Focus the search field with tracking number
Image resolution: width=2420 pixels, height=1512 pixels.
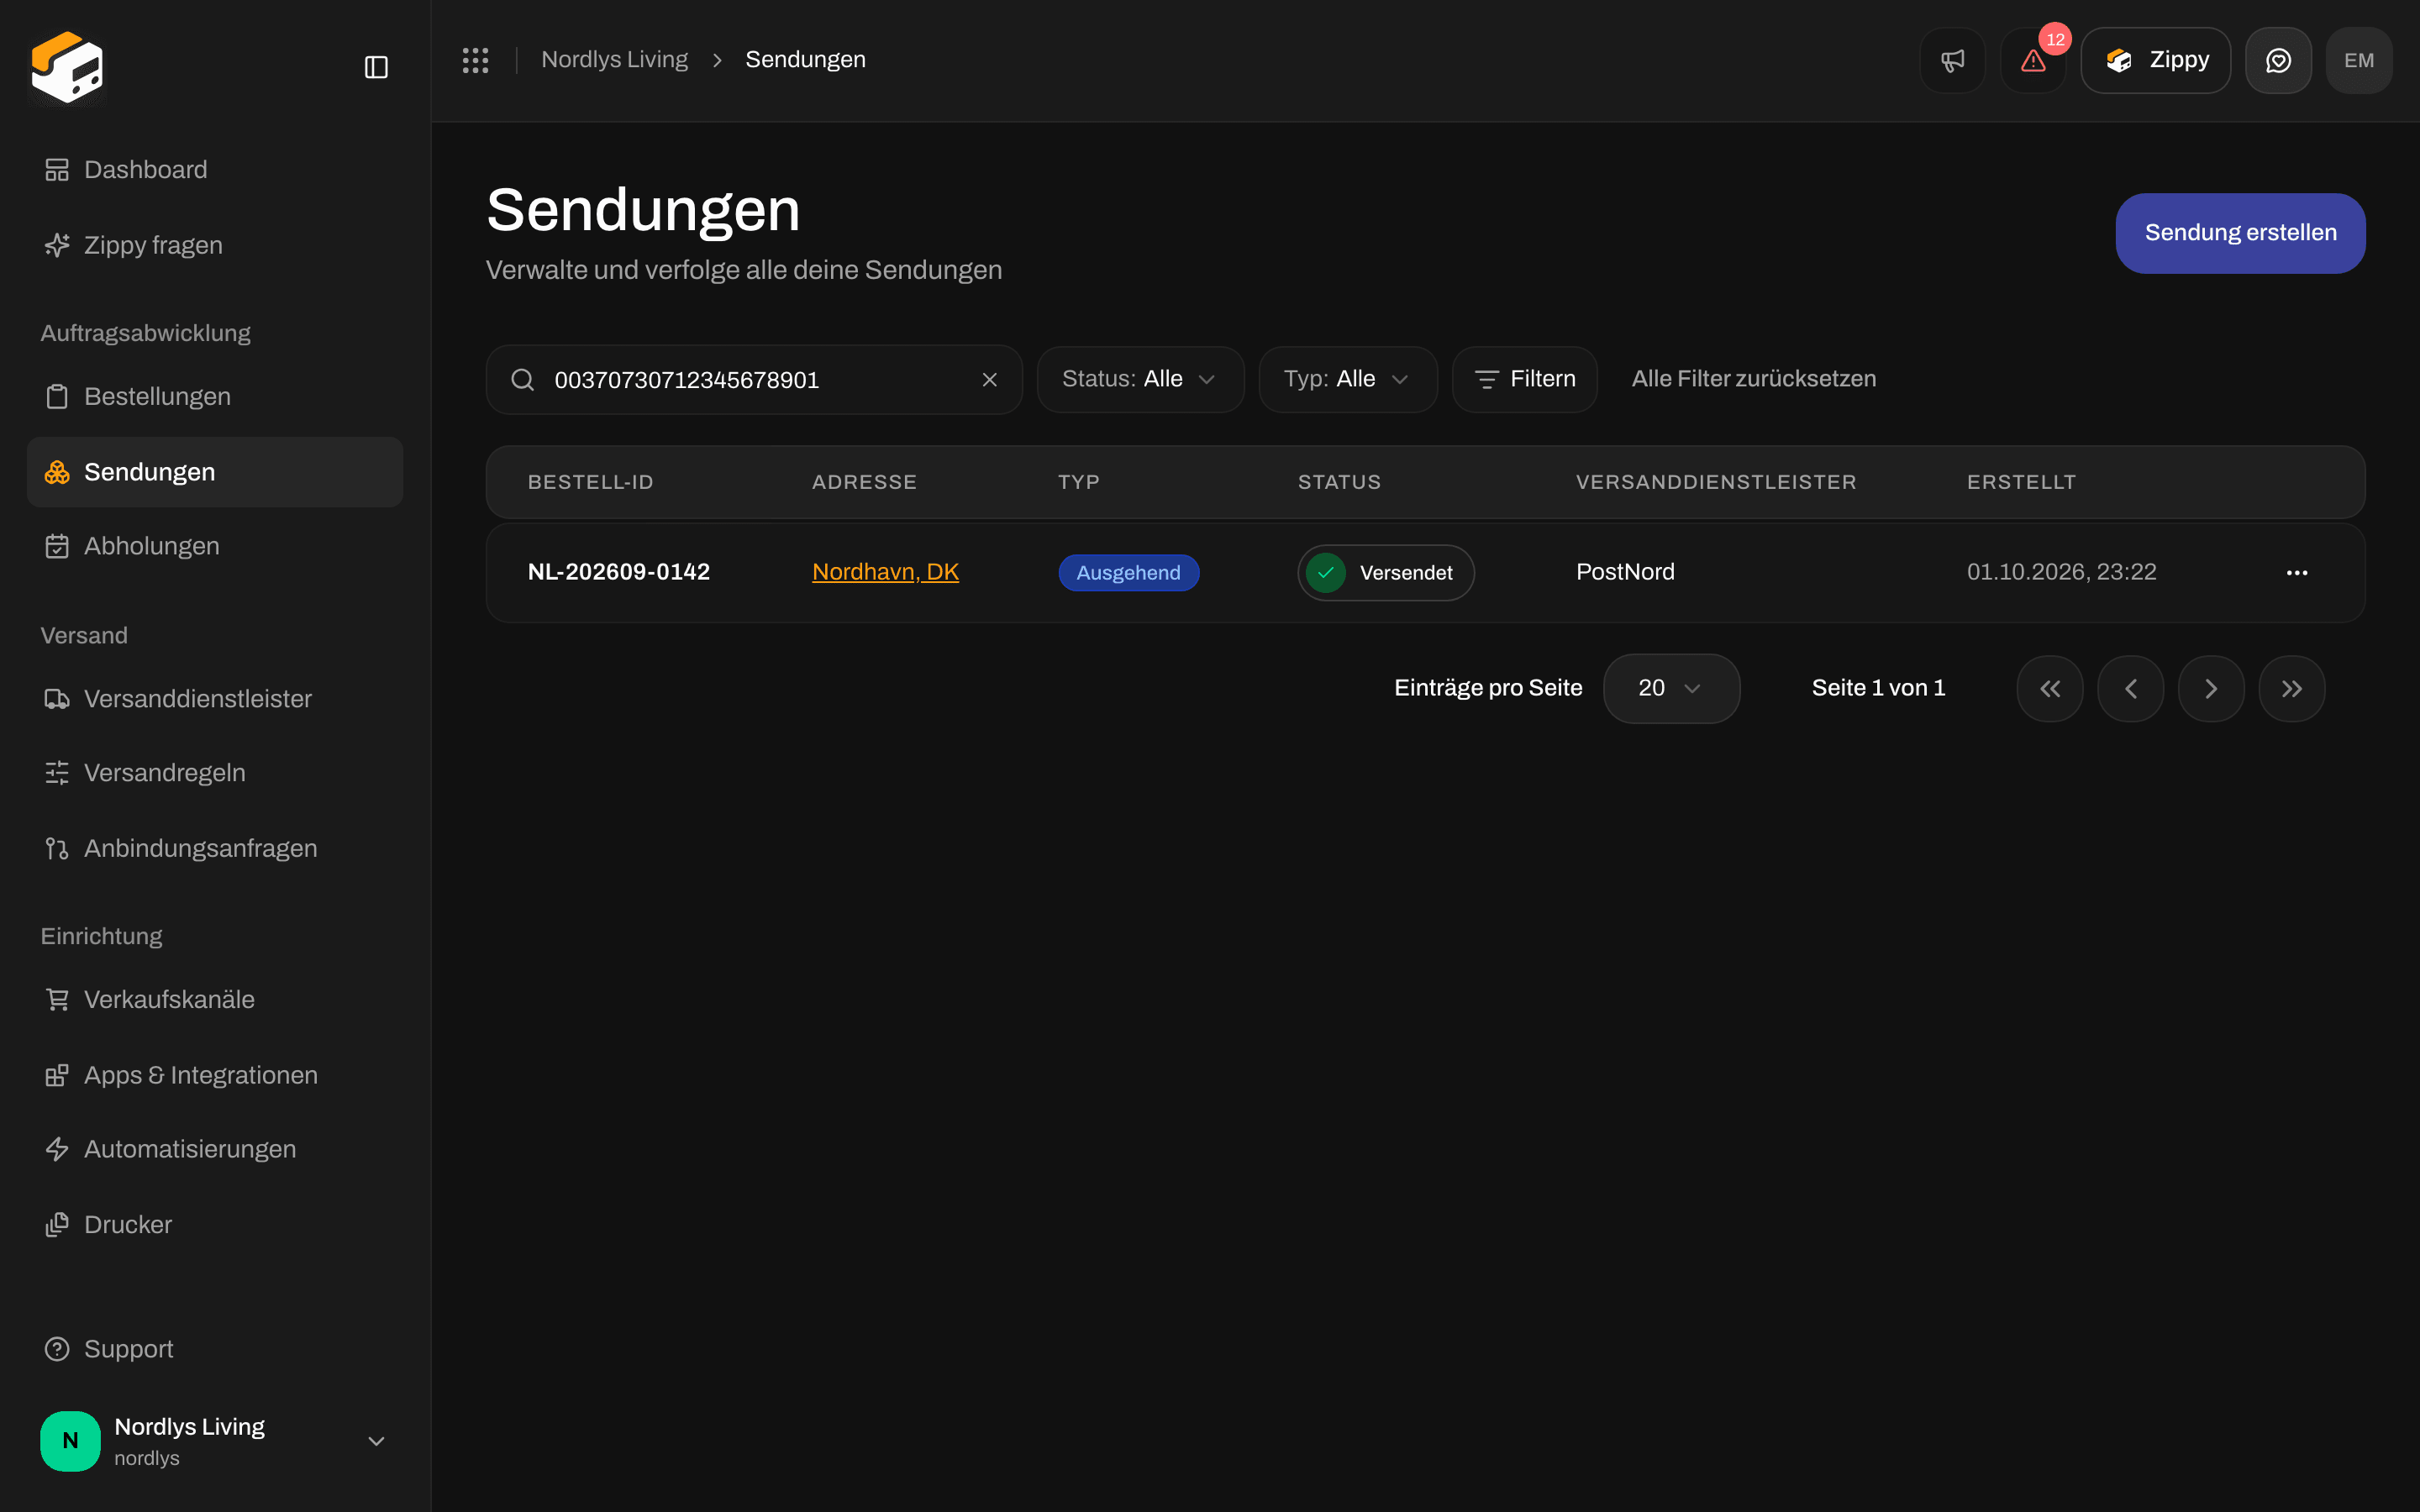pyautogui.click(x=754, y=379)
